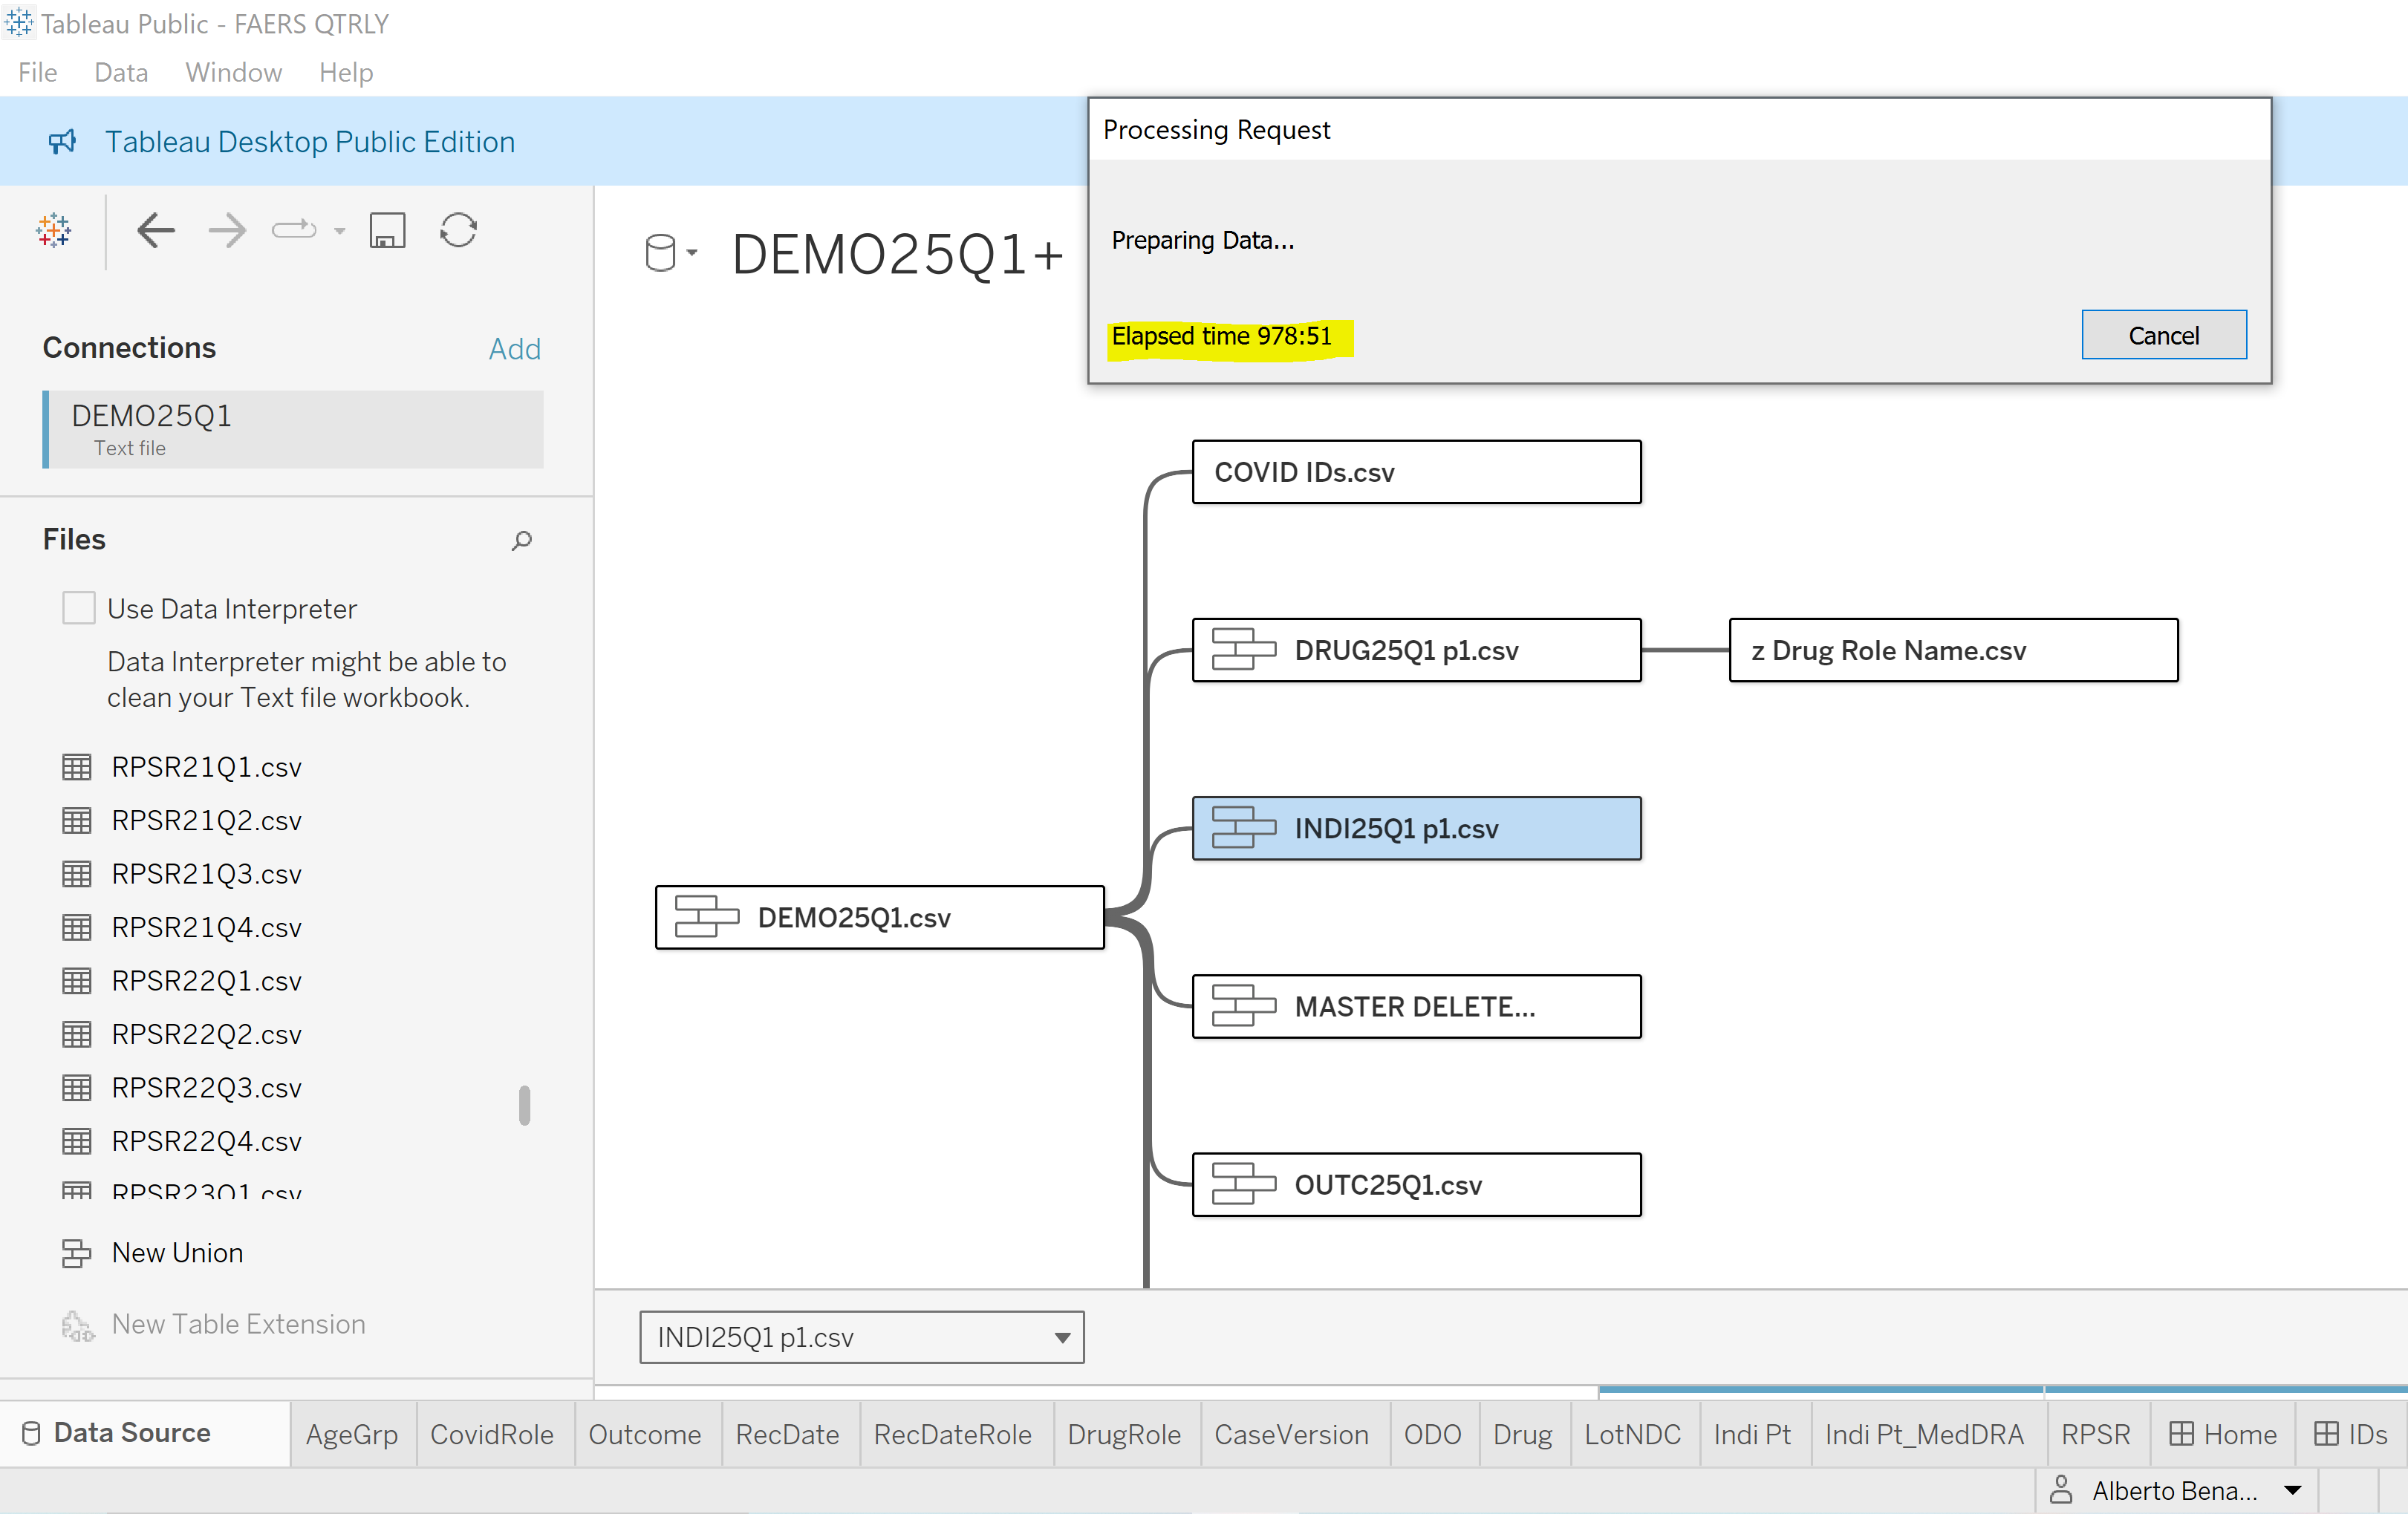
Task: Click the union icon on OUTC25Q1.csv
Action: tap(1243, 1184)
